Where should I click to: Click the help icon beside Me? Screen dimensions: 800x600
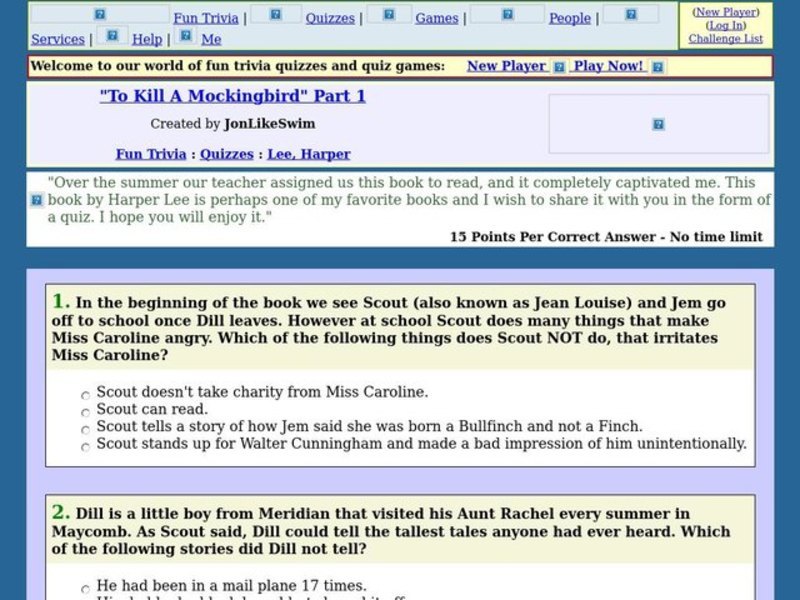pos(186,36)
